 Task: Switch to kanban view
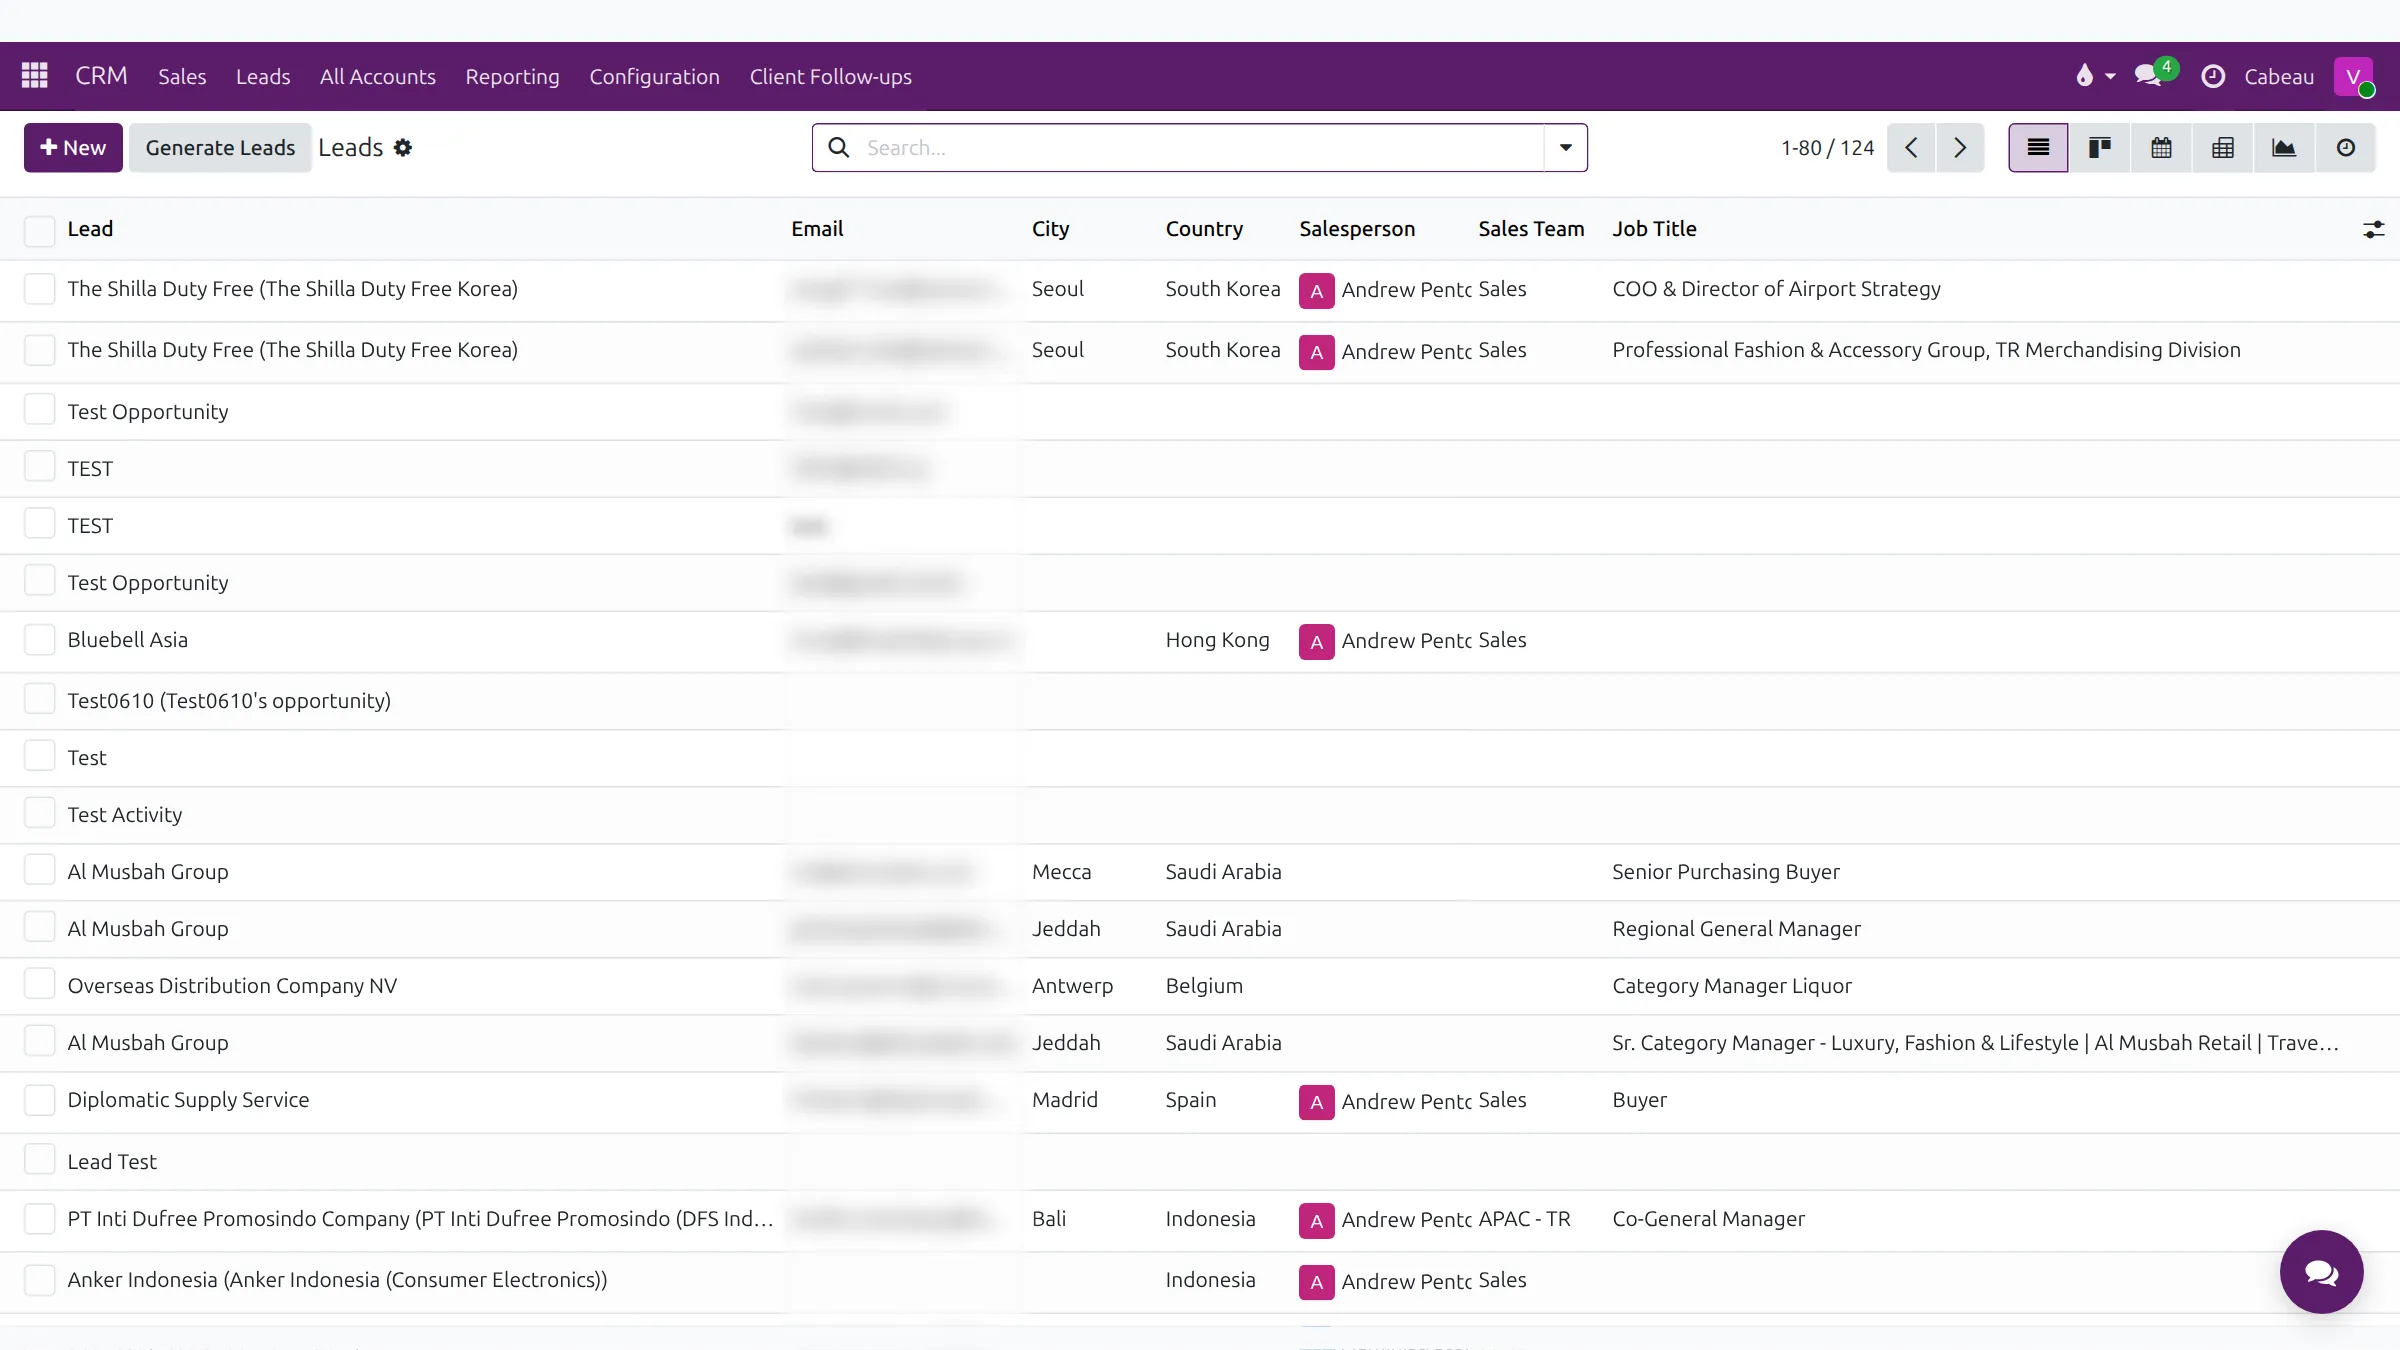tap(2100, 148)
